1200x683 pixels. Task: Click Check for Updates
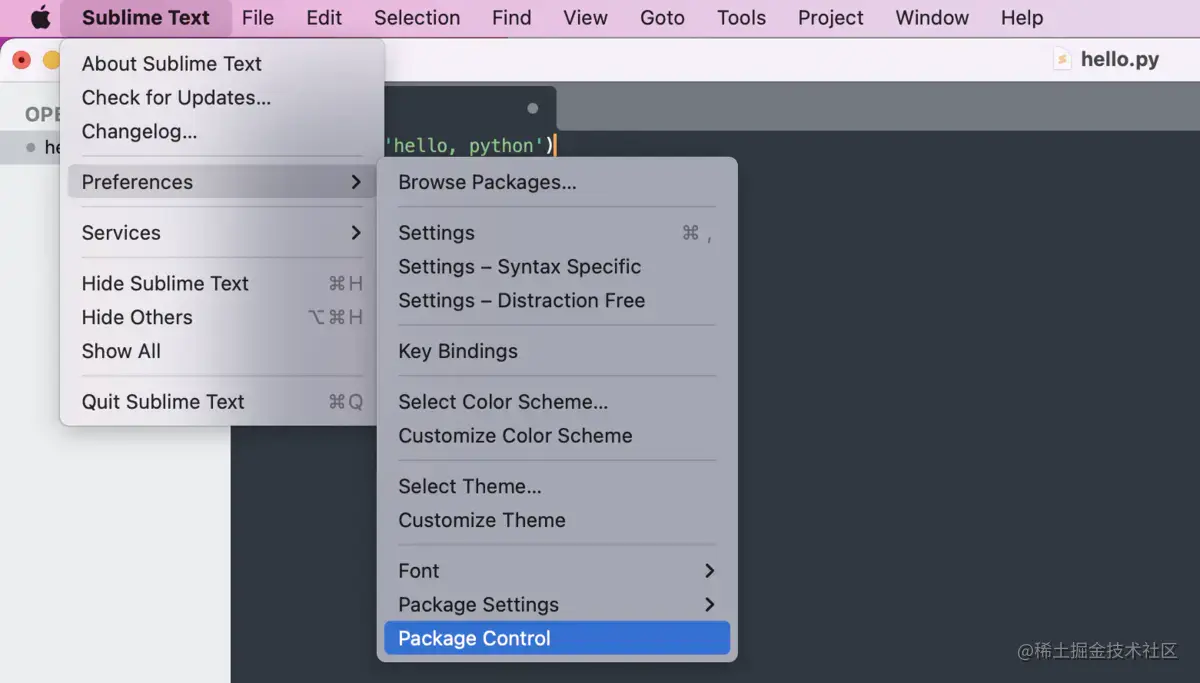176,98
